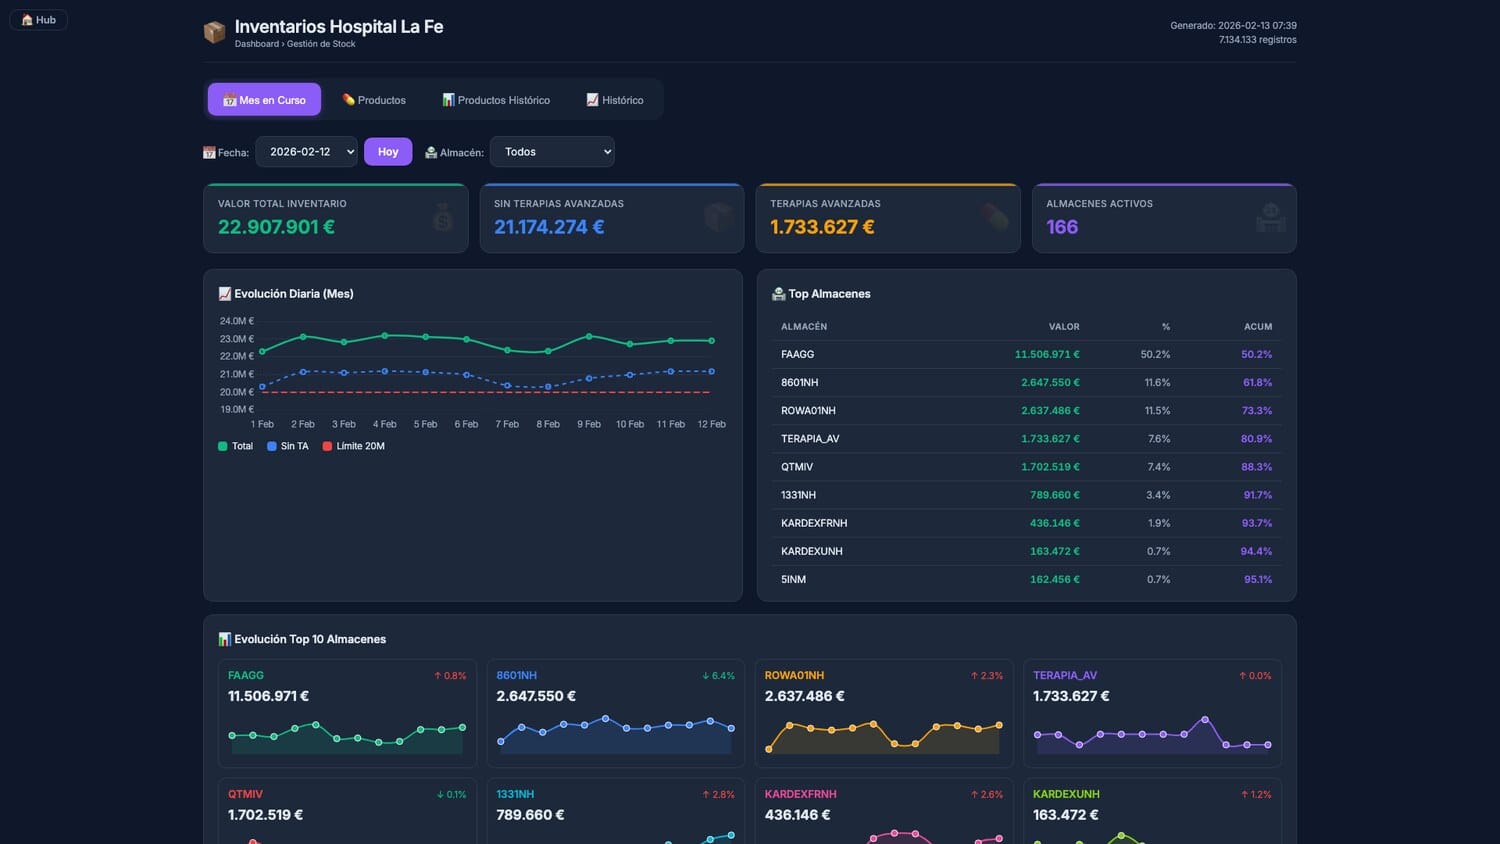The image size is (1500, 844).
Task: Click the 166 active warehouses value
Action: point(1062,227)
